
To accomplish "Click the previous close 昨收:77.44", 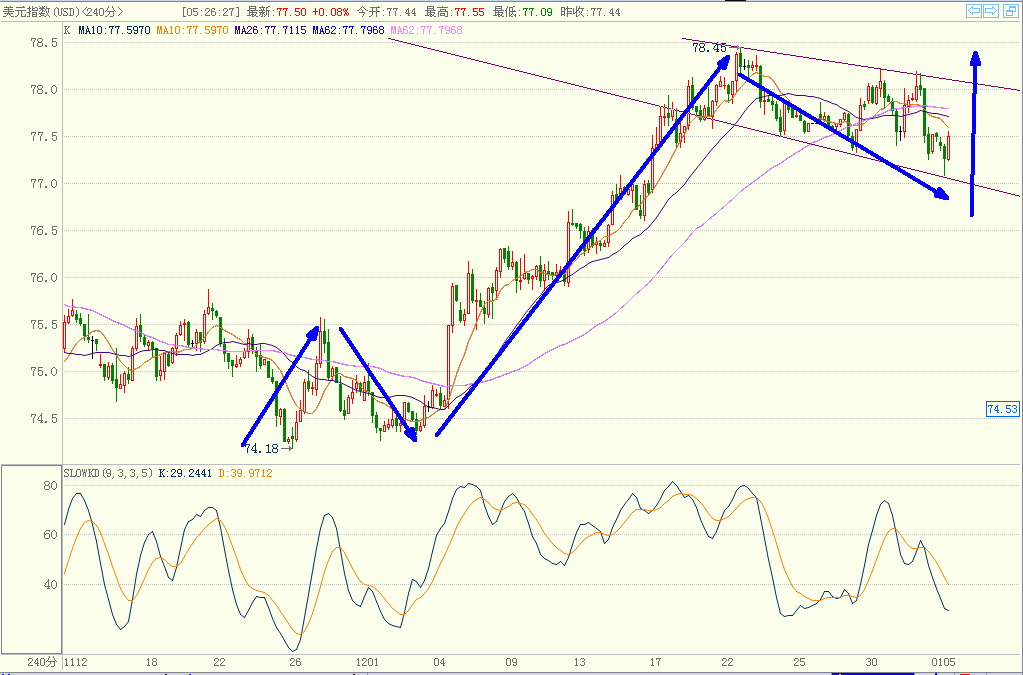I will tap(591, 12).
